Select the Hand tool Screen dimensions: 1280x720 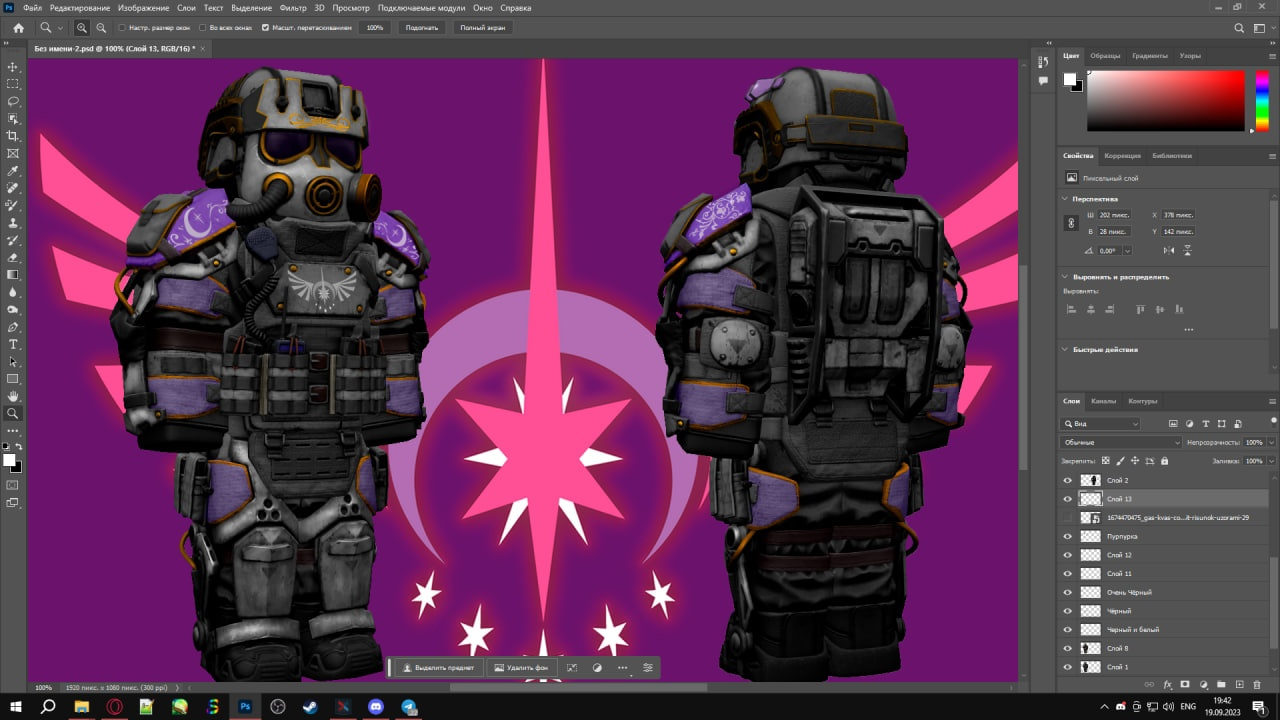pos(13,396)
